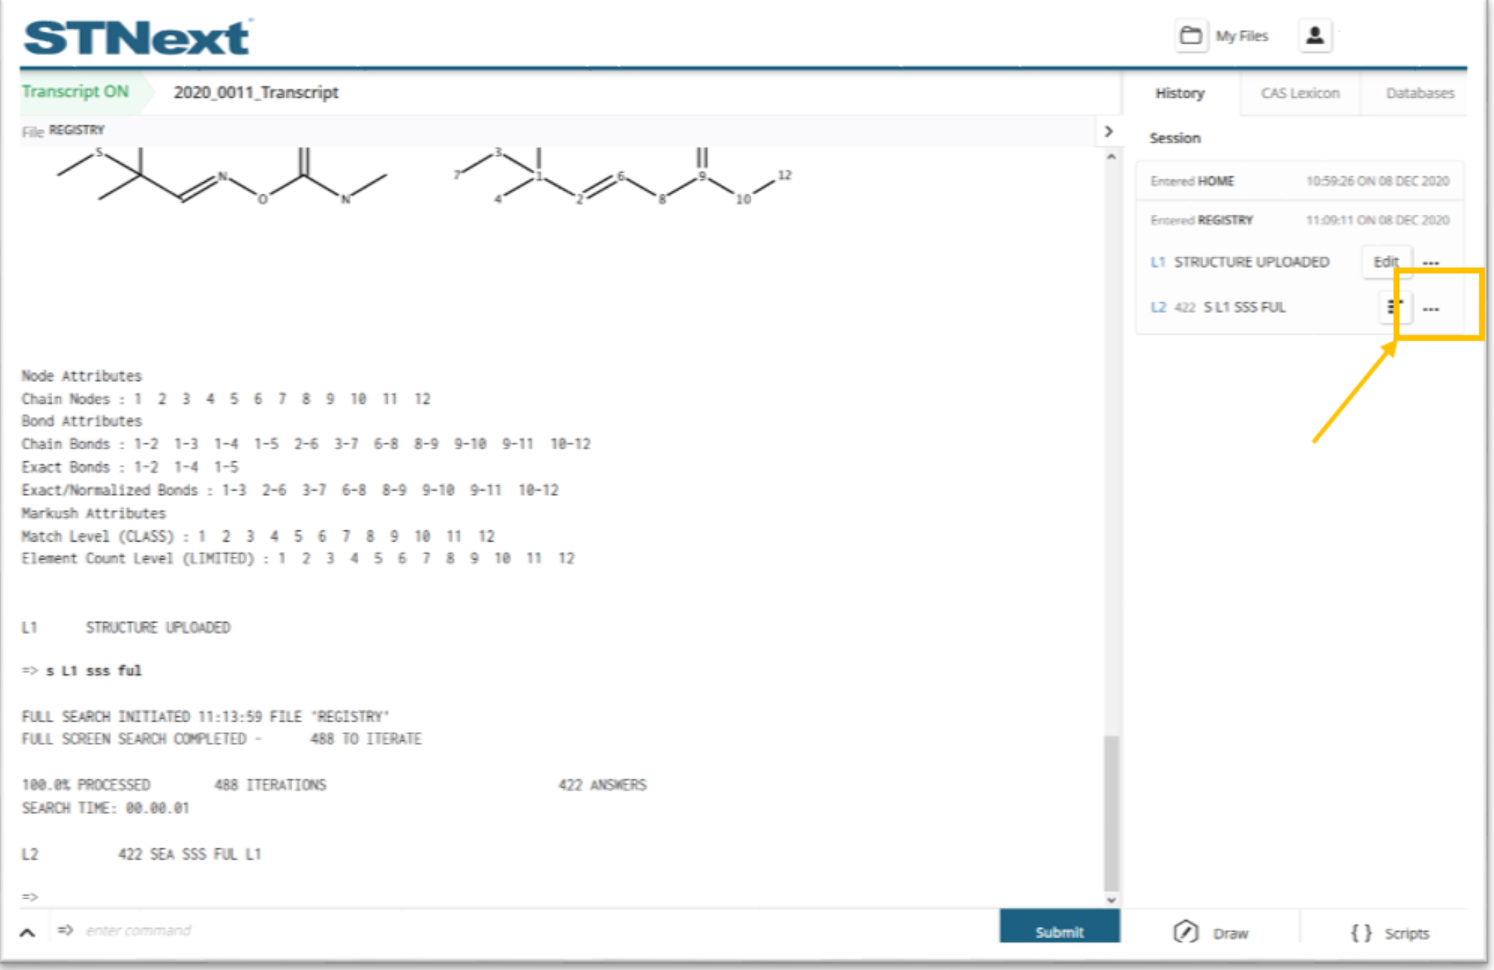Toggle the Transcript ON switch
1494x970 pixels.
point(76,92)
